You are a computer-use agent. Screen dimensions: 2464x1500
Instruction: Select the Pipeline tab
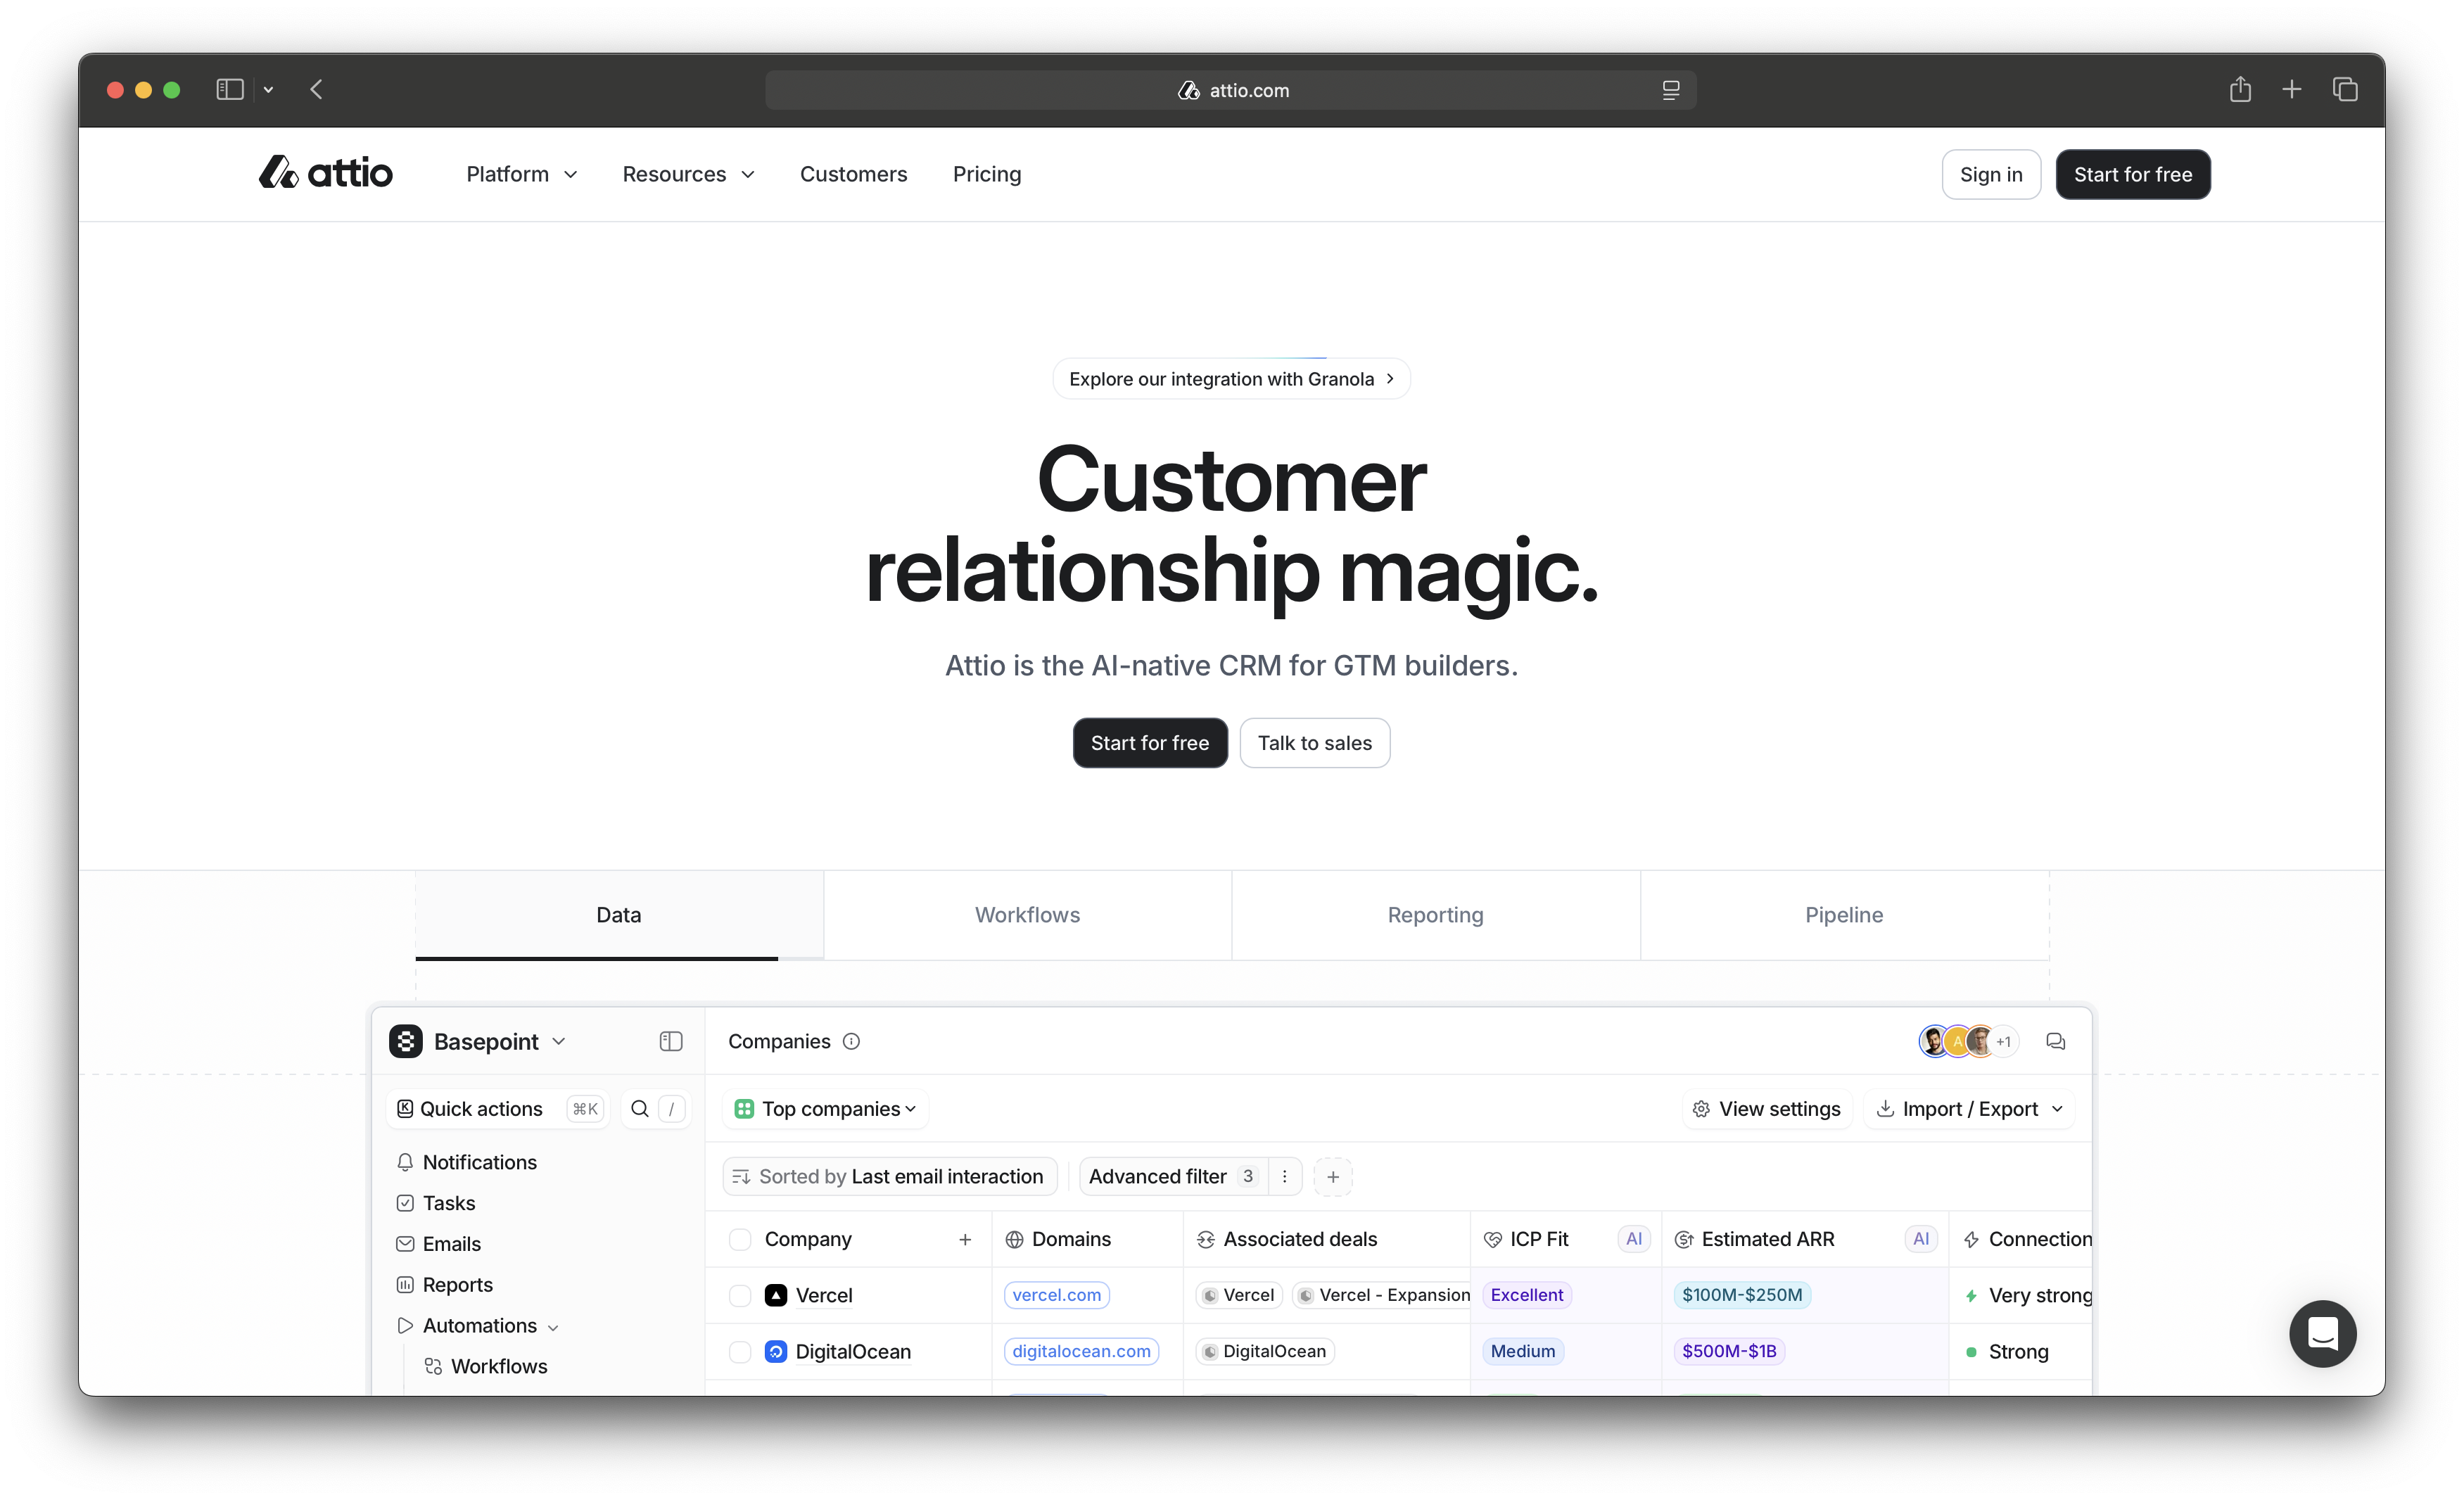pos(1843,914)
